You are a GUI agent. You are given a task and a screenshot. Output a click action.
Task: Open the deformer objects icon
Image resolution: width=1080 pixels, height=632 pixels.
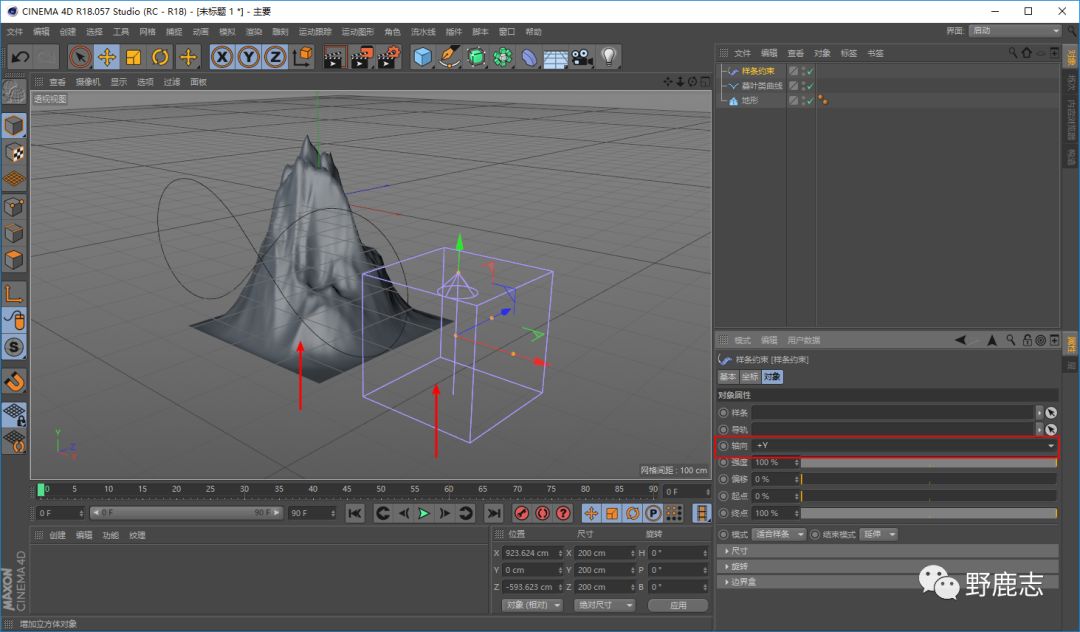tap(529, 56)
